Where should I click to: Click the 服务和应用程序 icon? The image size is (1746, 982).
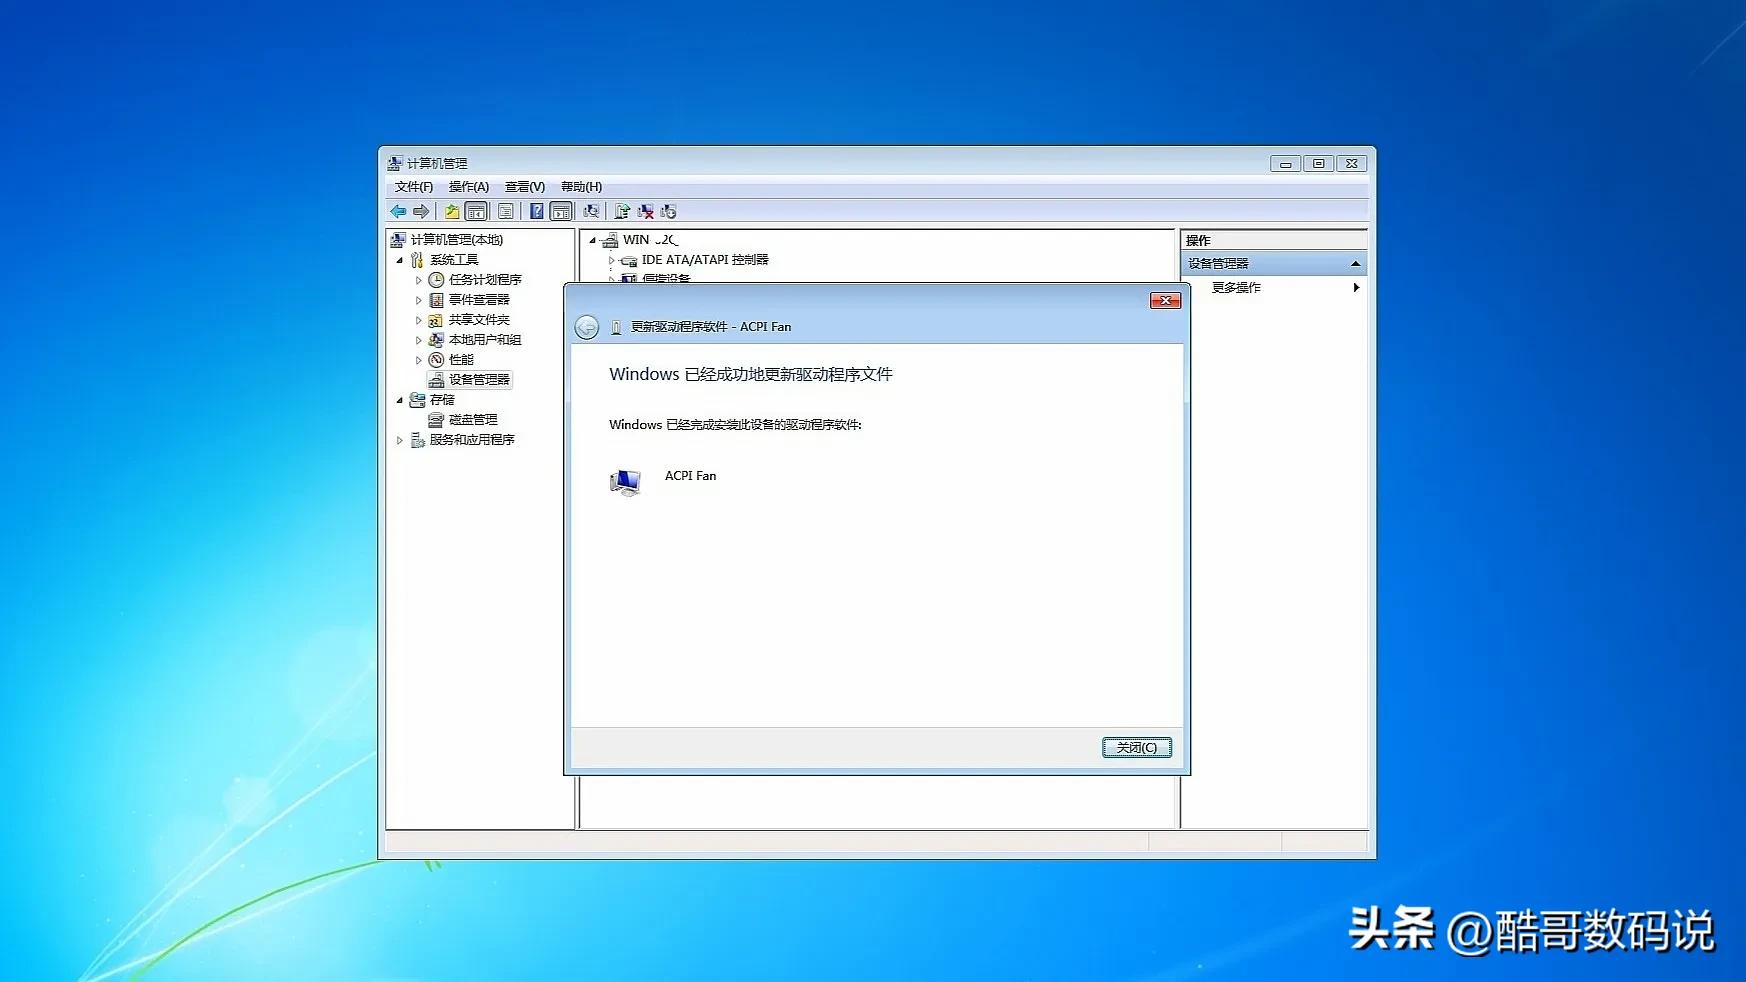417,440
